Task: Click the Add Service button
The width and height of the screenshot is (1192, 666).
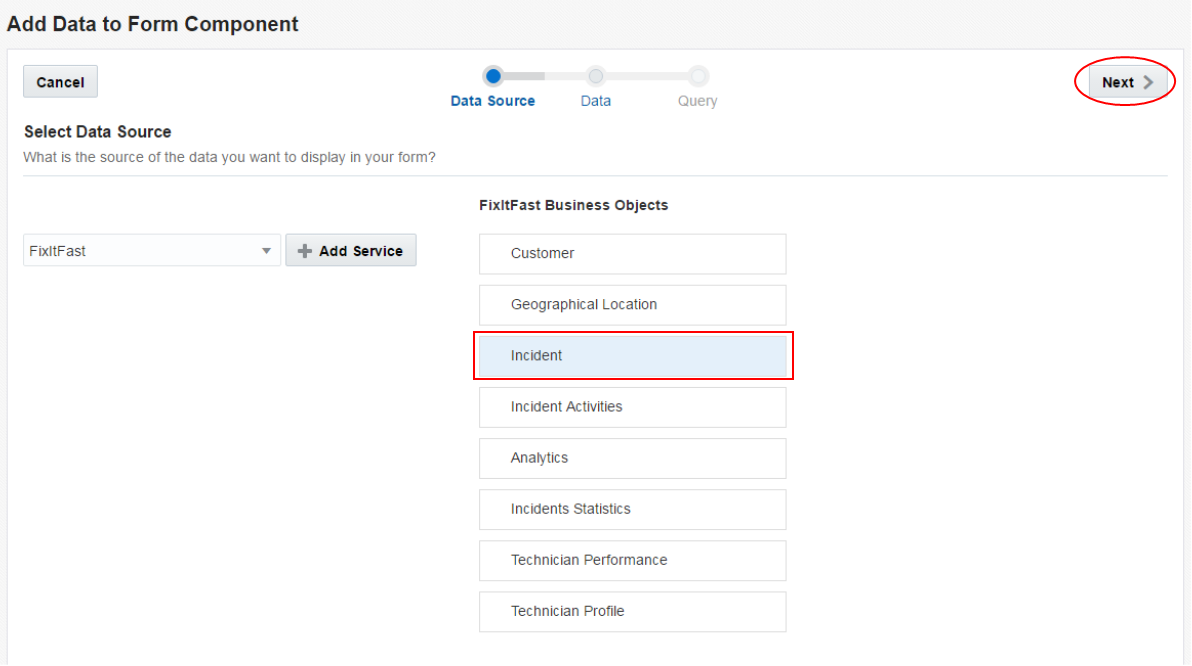Action: (x=351, y=251)
